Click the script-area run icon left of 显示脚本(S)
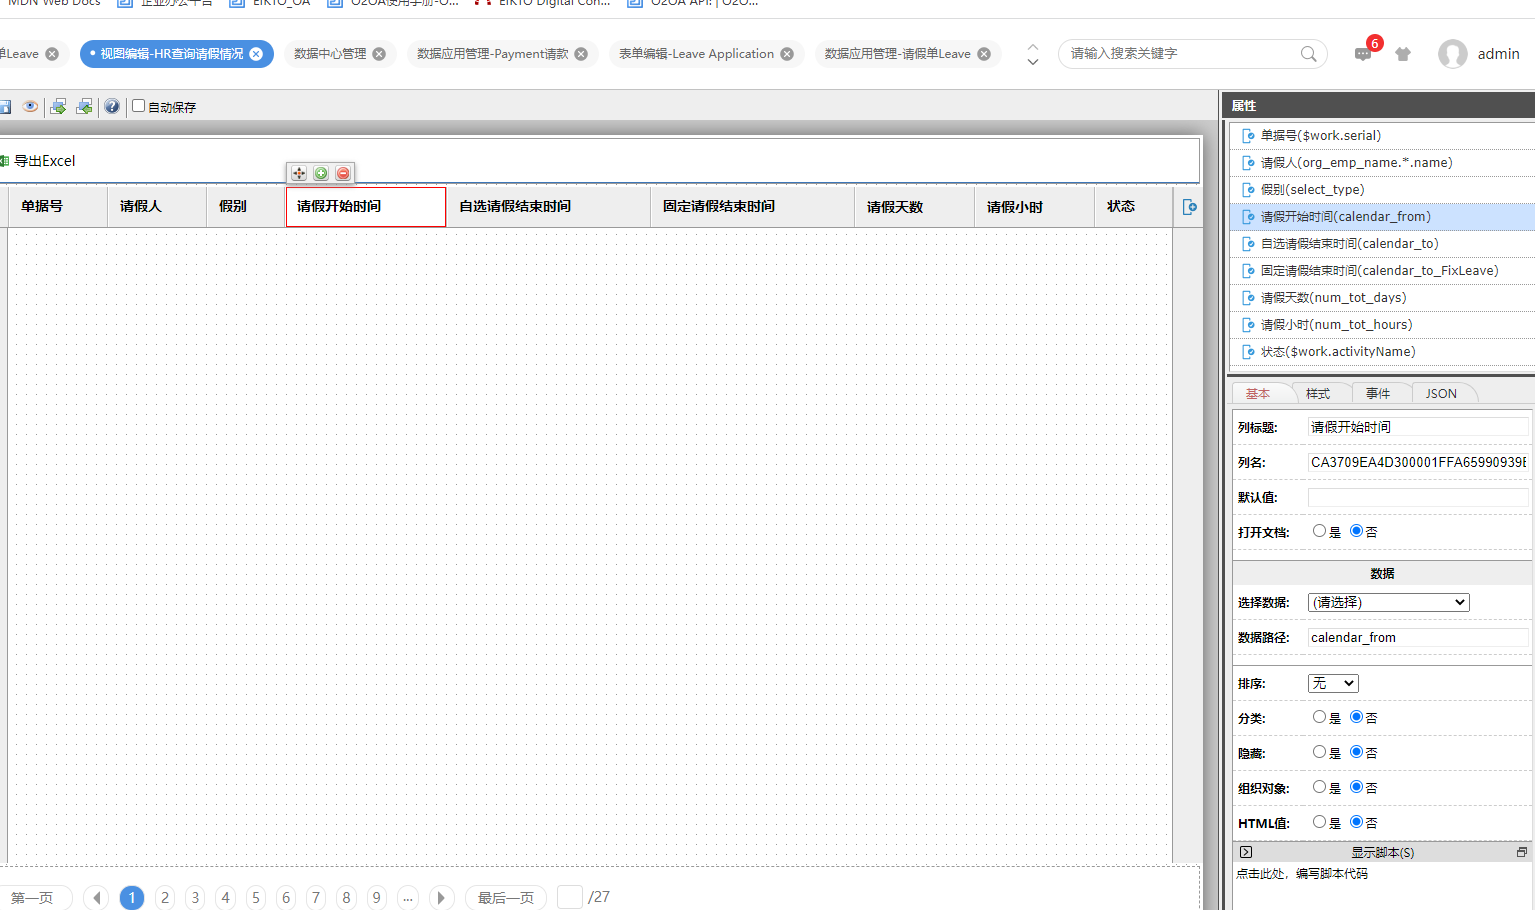Screen dimensions: 1535x910 click(1246, 852)
